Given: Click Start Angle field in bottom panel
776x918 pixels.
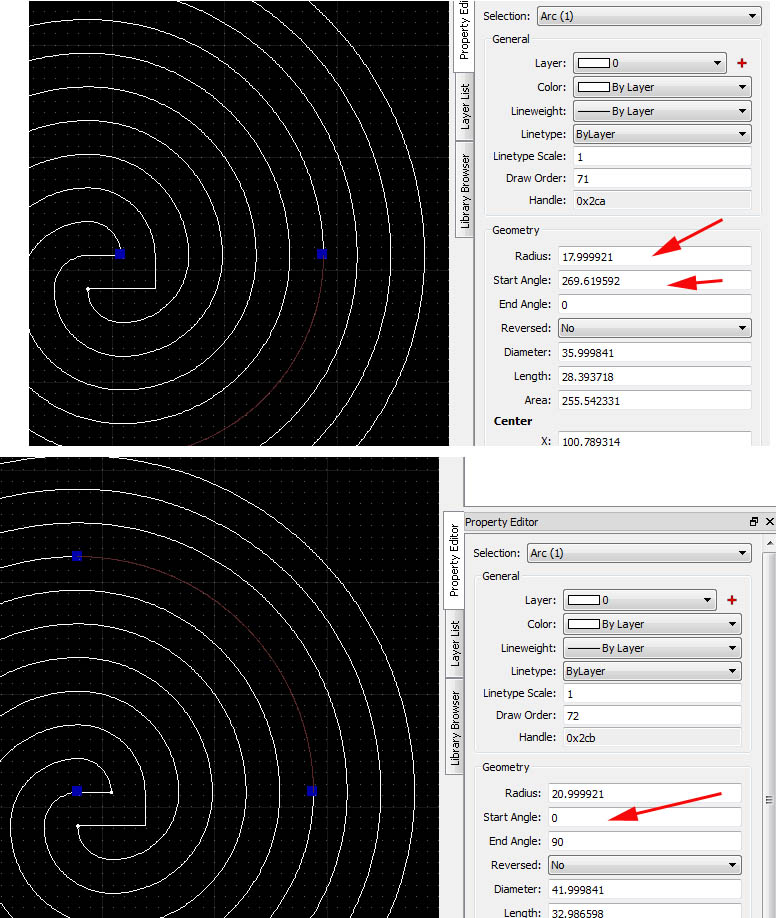Looking at the screenshot, I should click(x=644, y=817).
